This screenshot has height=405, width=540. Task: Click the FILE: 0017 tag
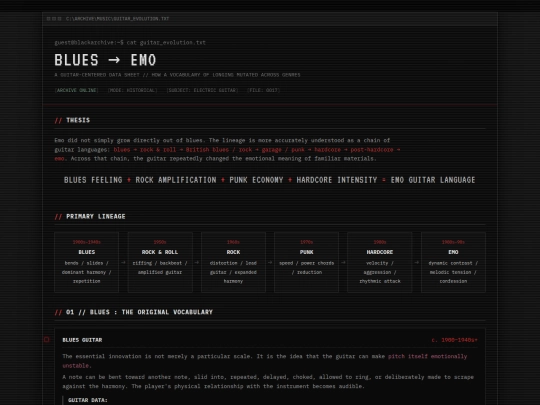tap(263, 90)
